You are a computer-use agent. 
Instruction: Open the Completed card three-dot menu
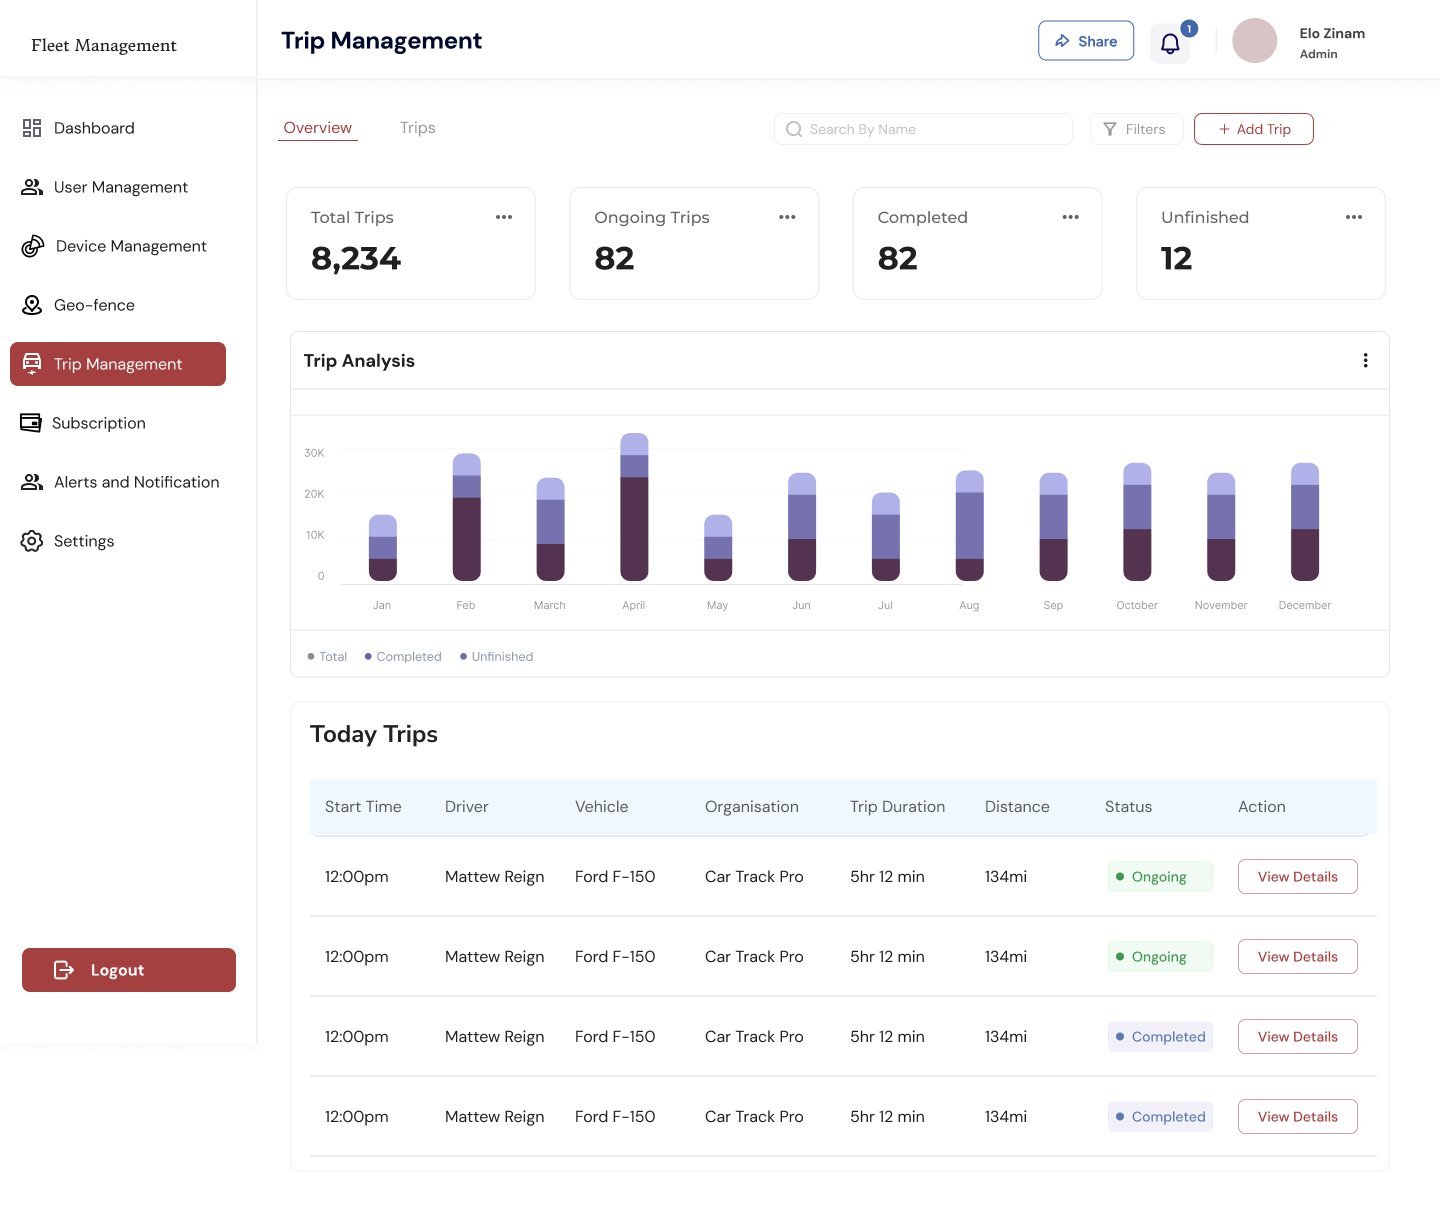point(1070,217)
